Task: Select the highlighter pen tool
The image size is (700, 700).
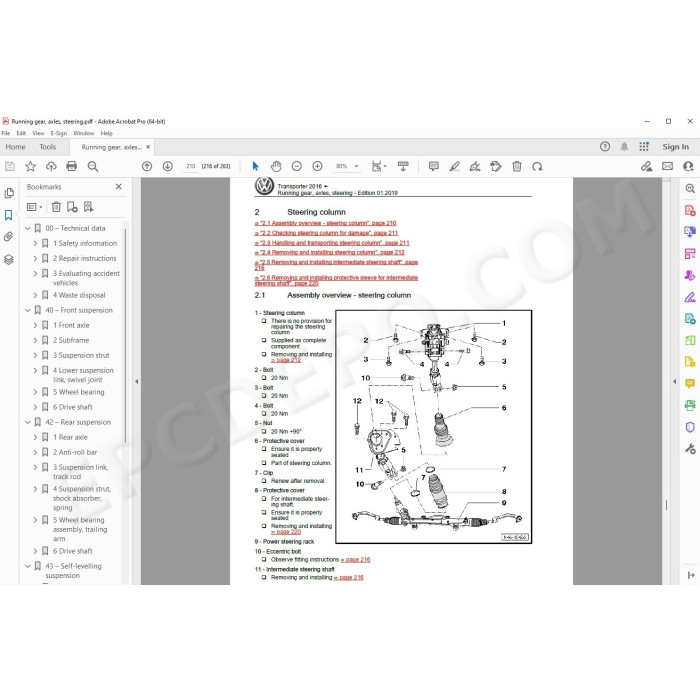Action: tap(454, 167)
